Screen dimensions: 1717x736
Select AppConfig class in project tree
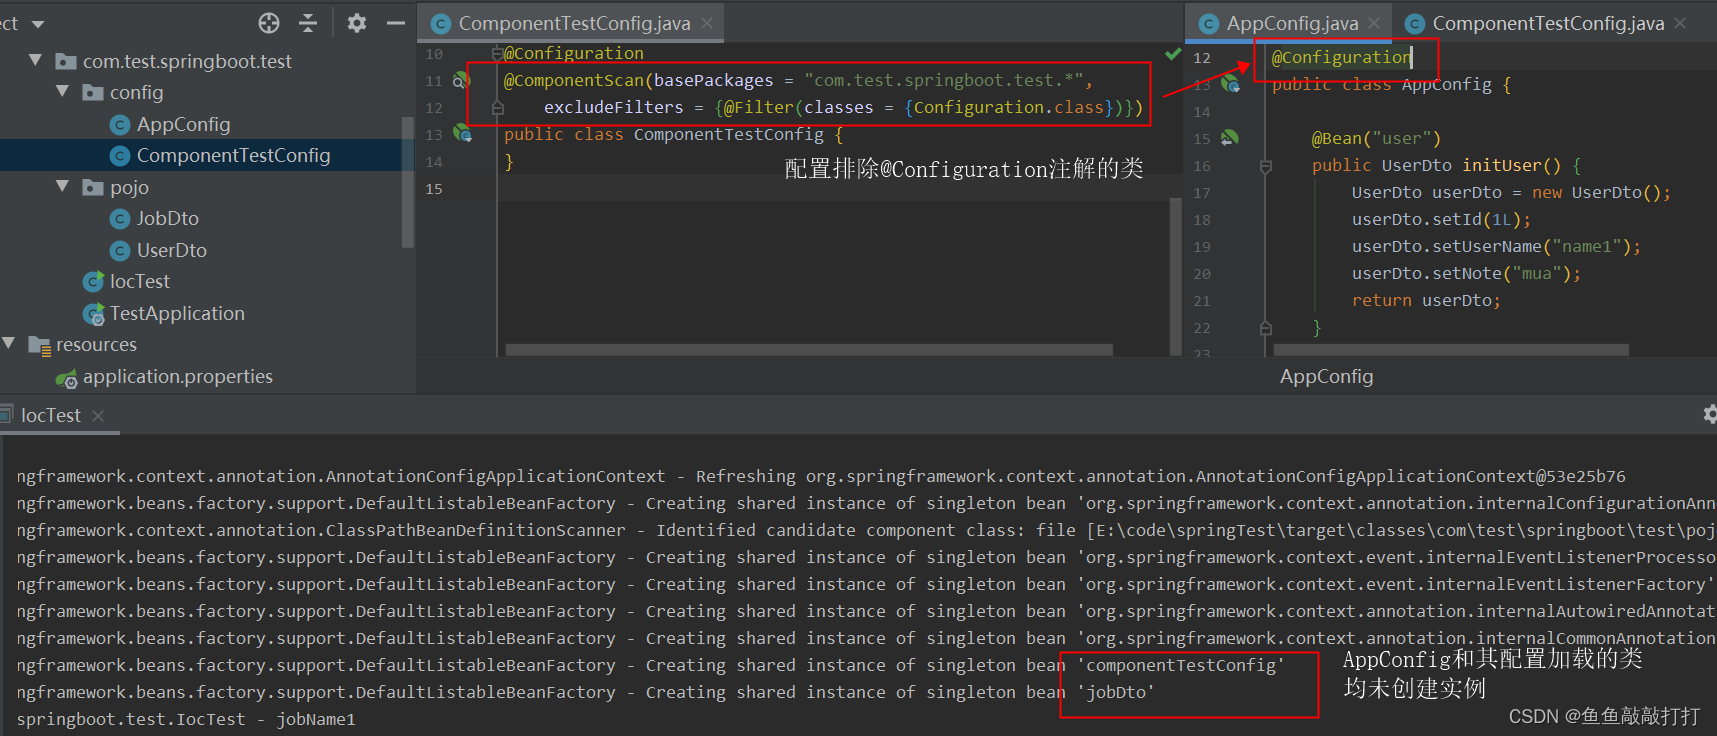pos(183,124)
